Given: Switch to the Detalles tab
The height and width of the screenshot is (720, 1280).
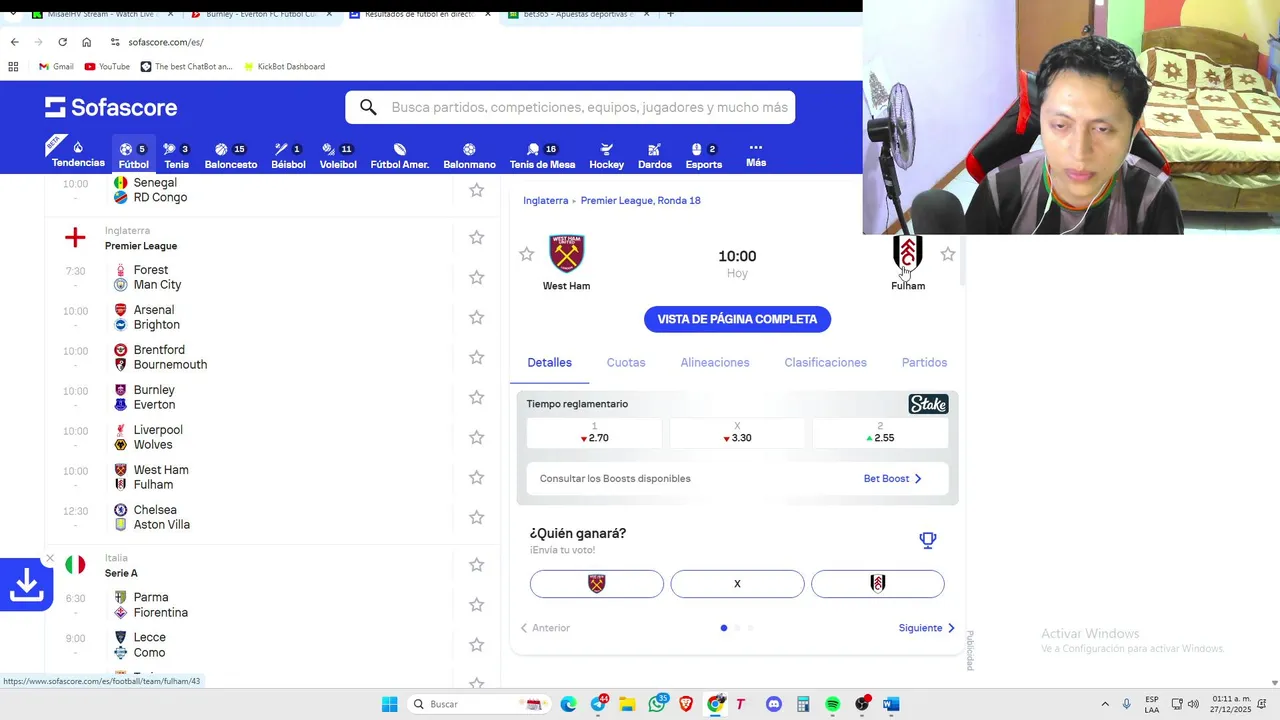Looking at the screenshot, I should click(549, 362).
